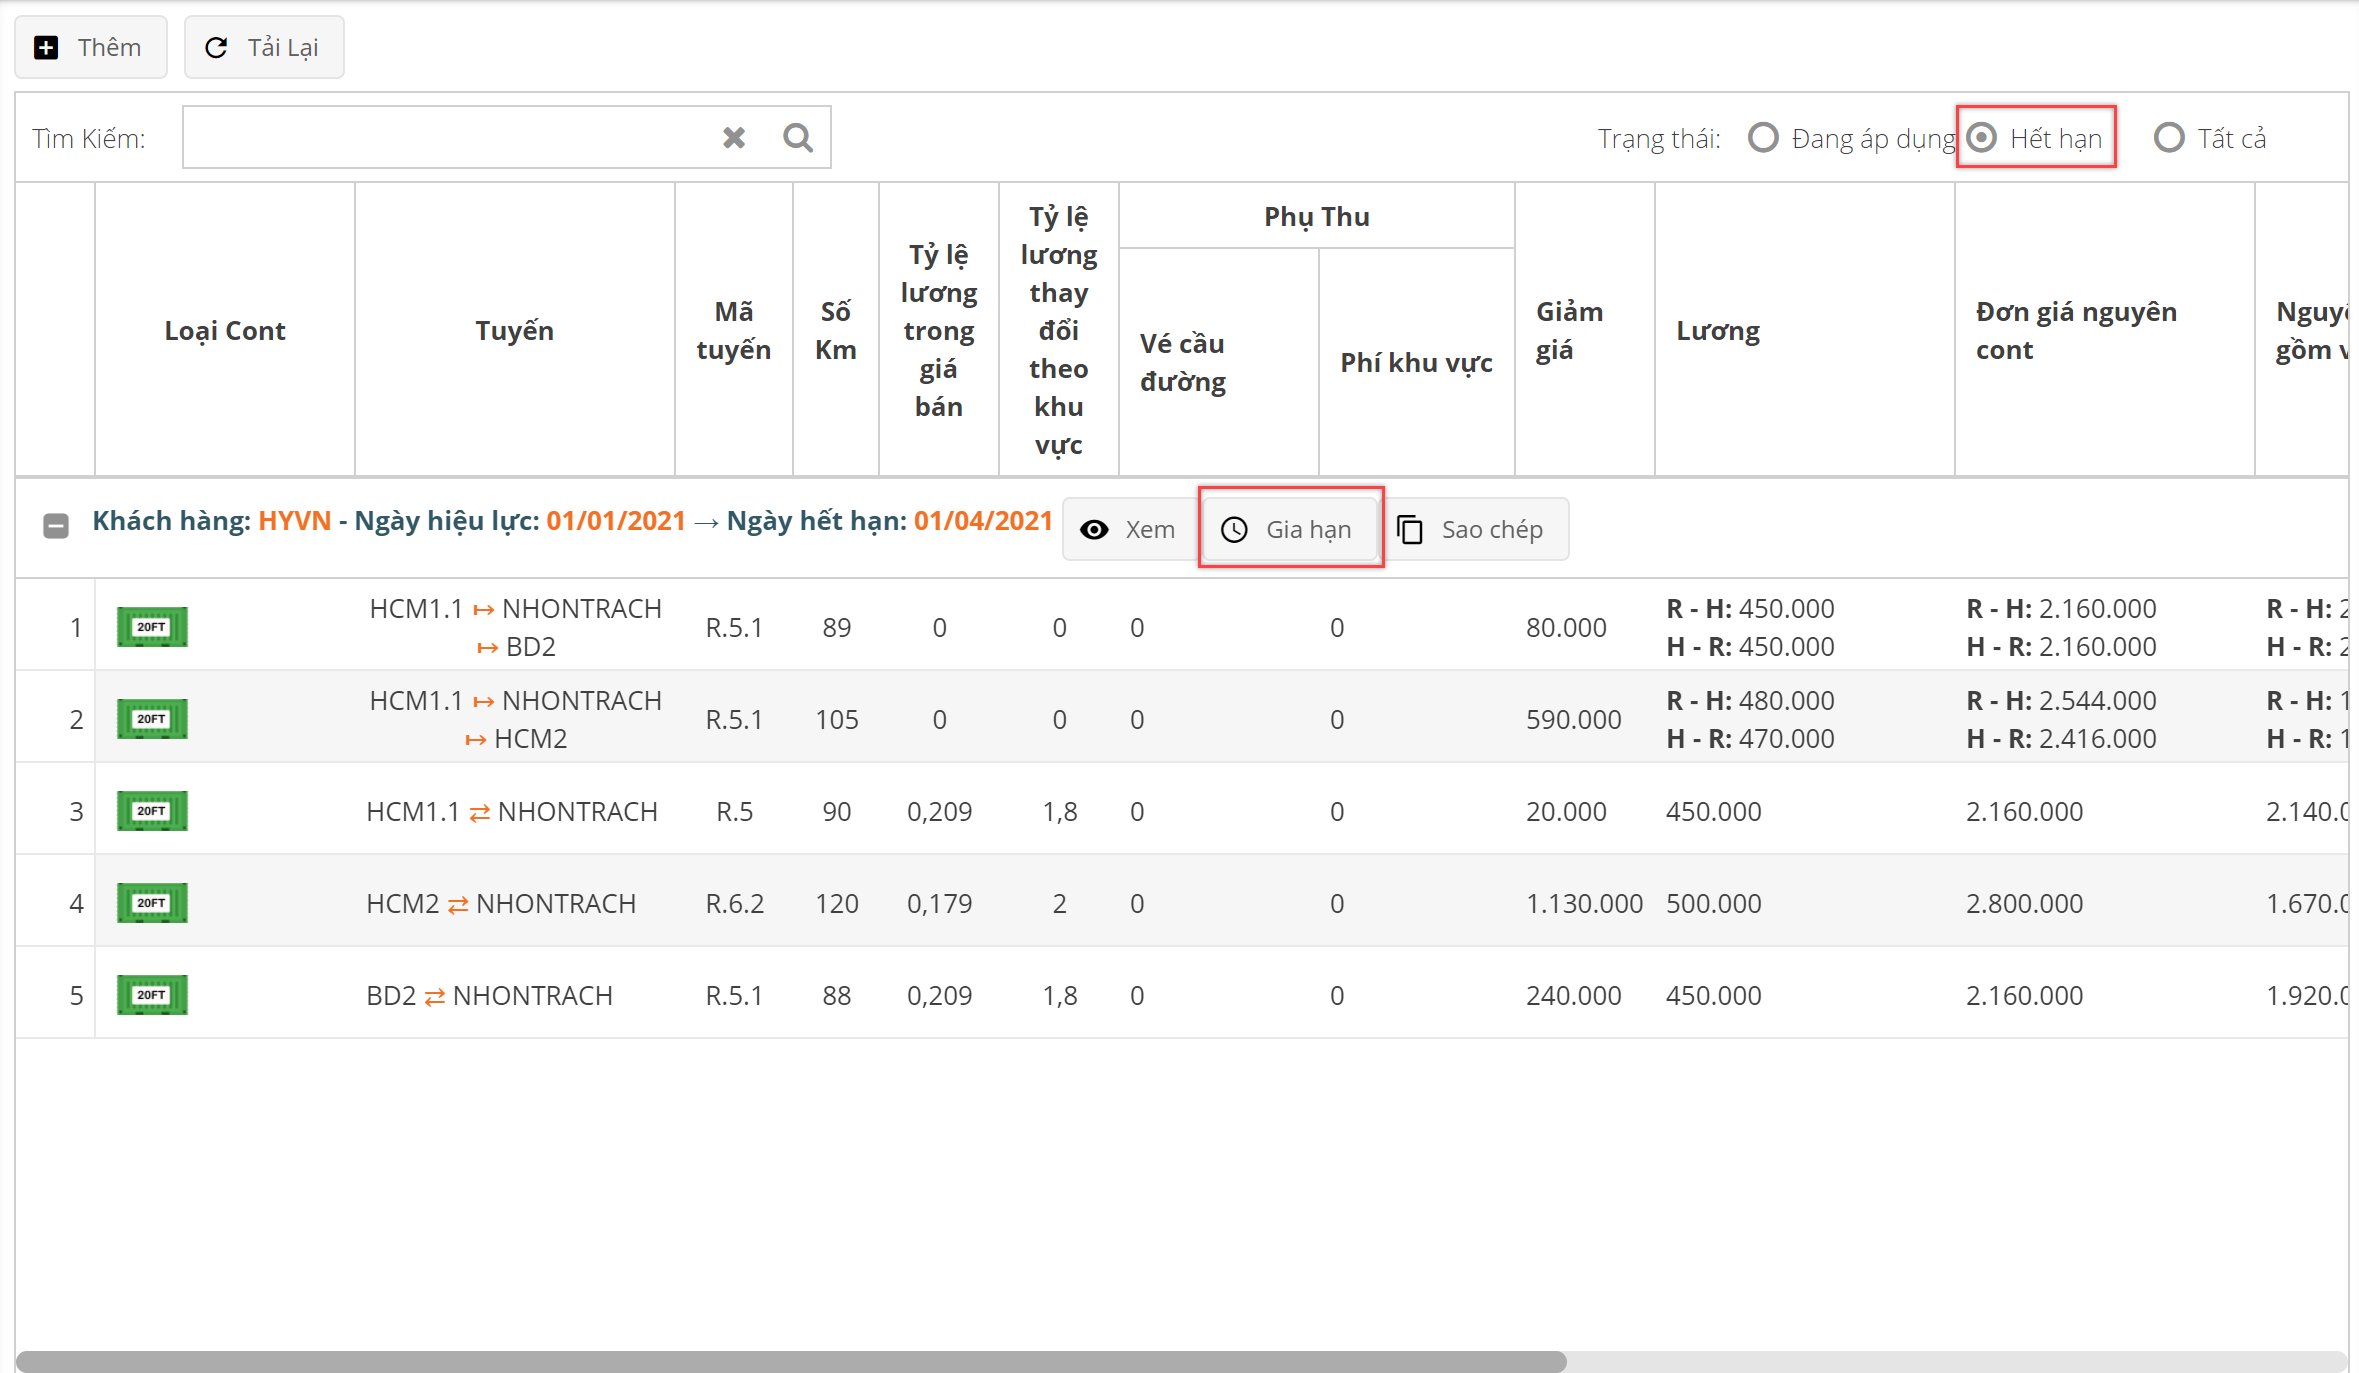Click the eye icon on Xem button
Viewport: 2359px width, 1373px height.
point(1094,529)
